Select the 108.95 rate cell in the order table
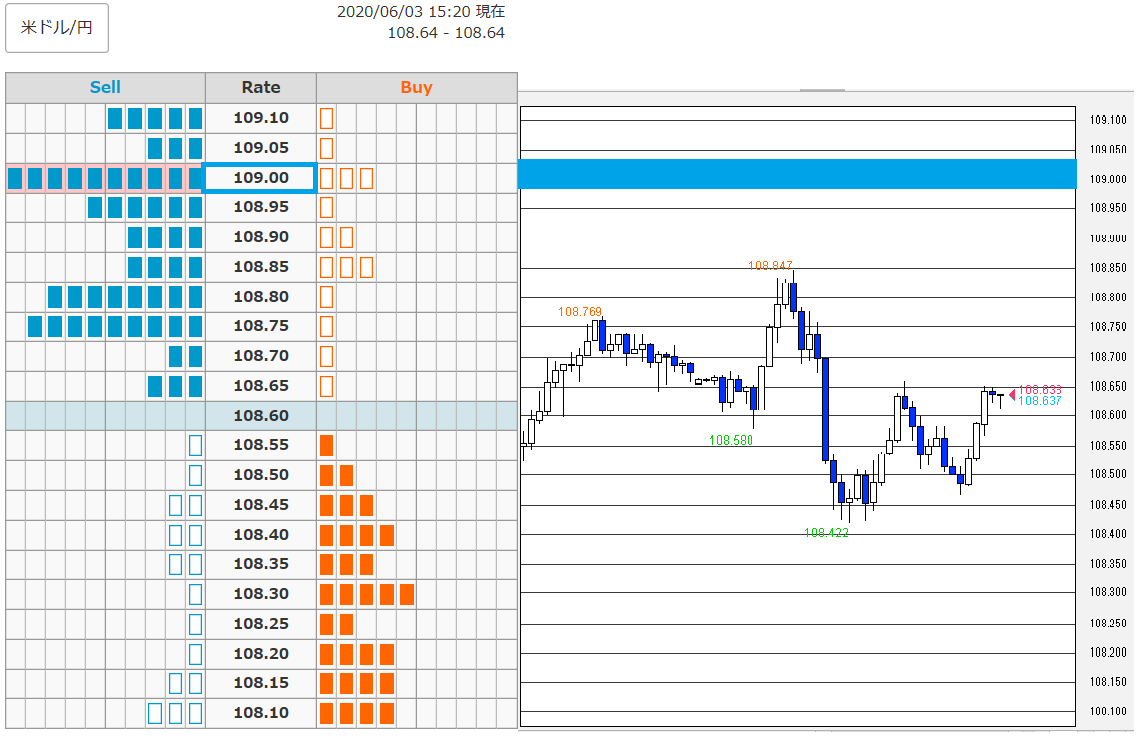 [x=261, y=207]
